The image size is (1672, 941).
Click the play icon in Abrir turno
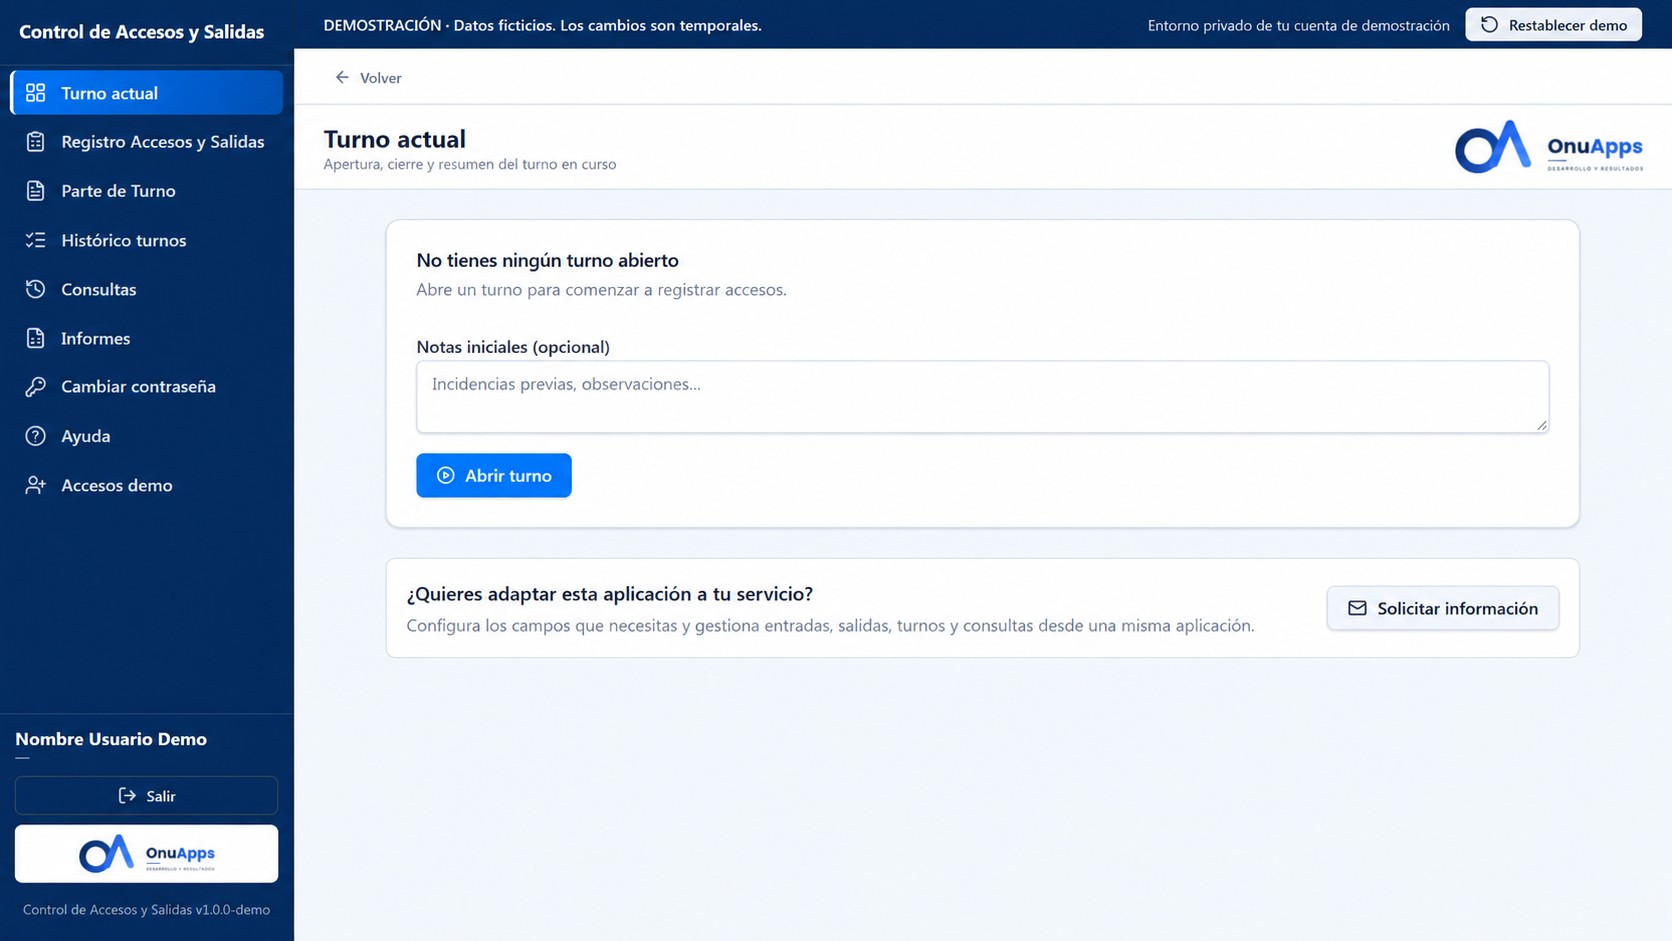pos(446,475)
